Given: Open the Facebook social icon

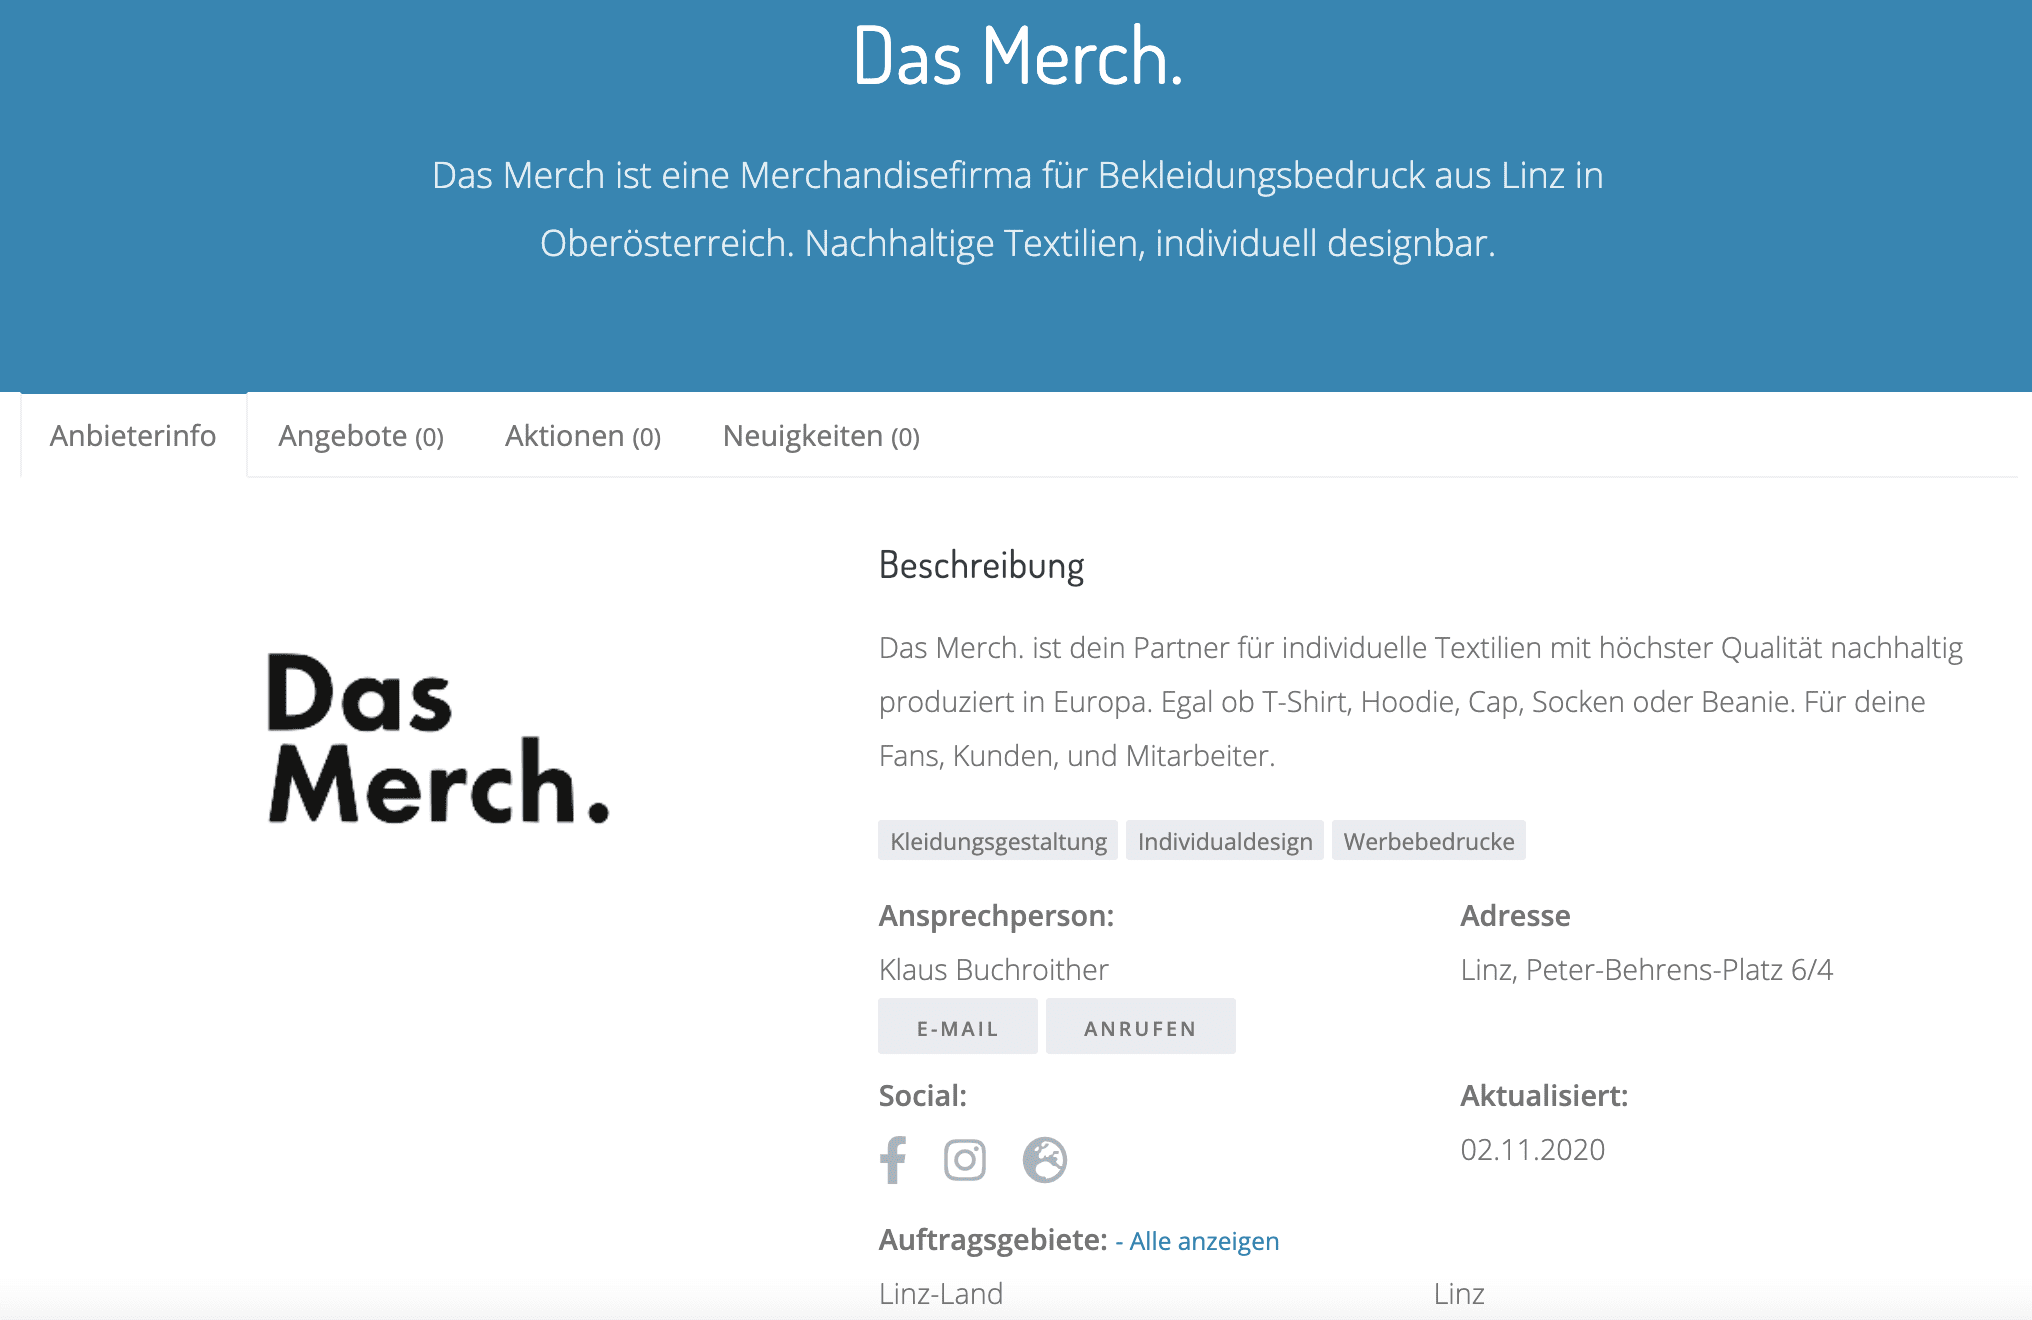Looking at the screenshot, I should (893, 1160).
